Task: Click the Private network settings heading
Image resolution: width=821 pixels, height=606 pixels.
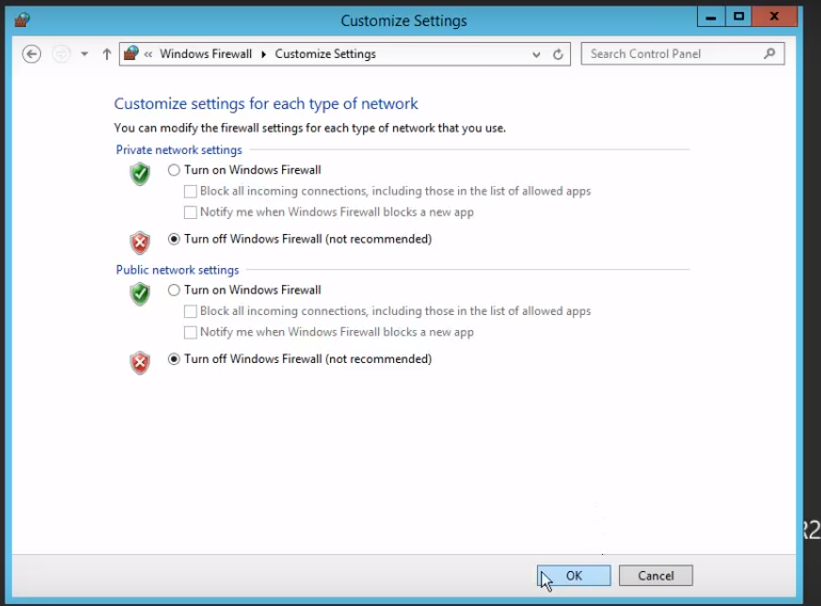Action: coord(179,150)
